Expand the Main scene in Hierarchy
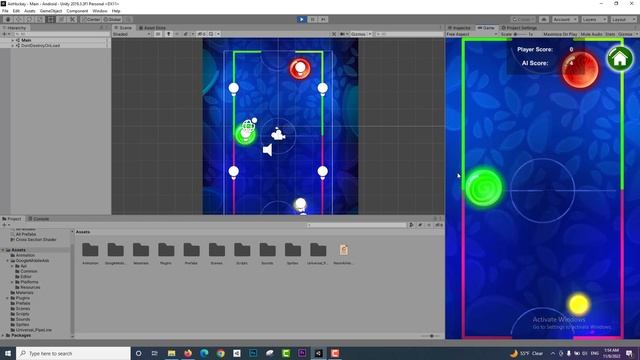The height and width of the screenshot is (360, 640). tap(13, 40)
